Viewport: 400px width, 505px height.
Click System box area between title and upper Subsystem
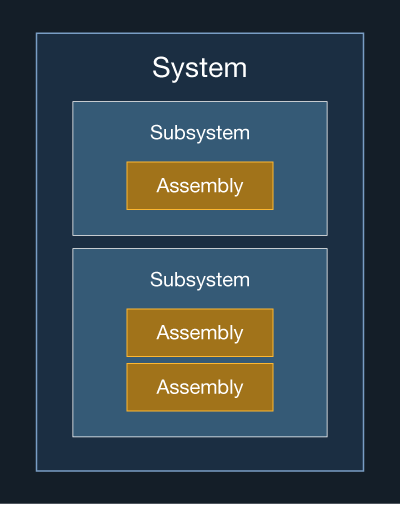[200, 91]
